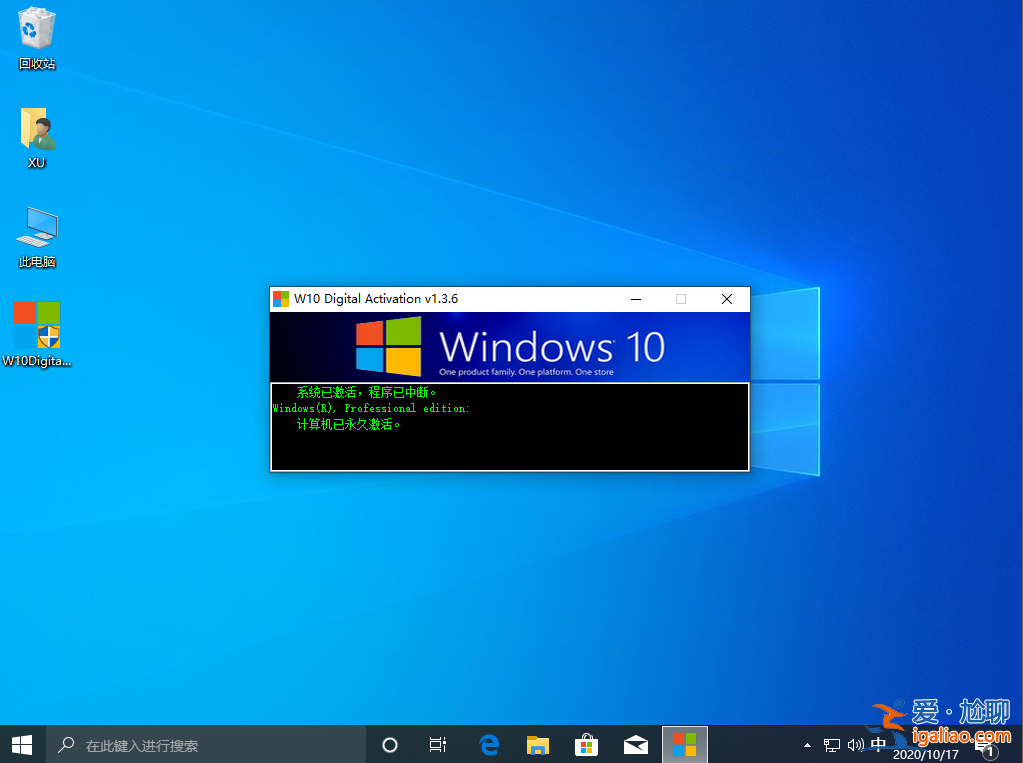The height and width of the screenshot is (763, 1023).
Task: Open the Mail app from the taskbar
Action: tap(635, 744)
